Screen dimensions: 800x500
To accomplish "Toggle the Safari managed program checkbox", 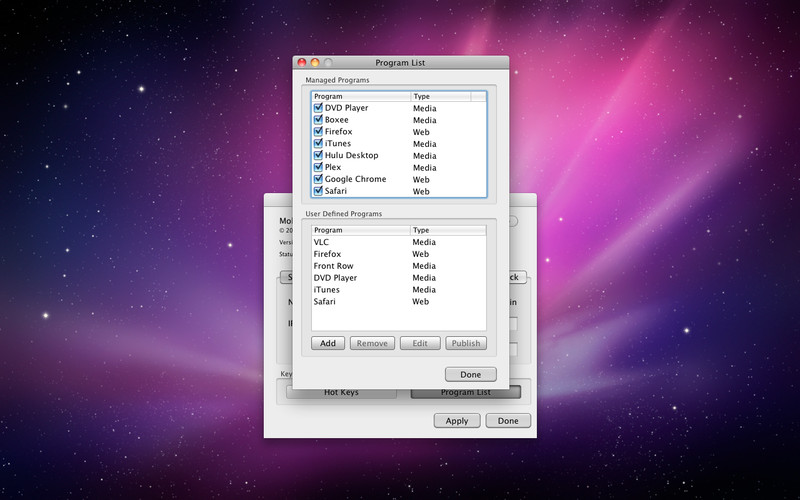I will point(318,191).
